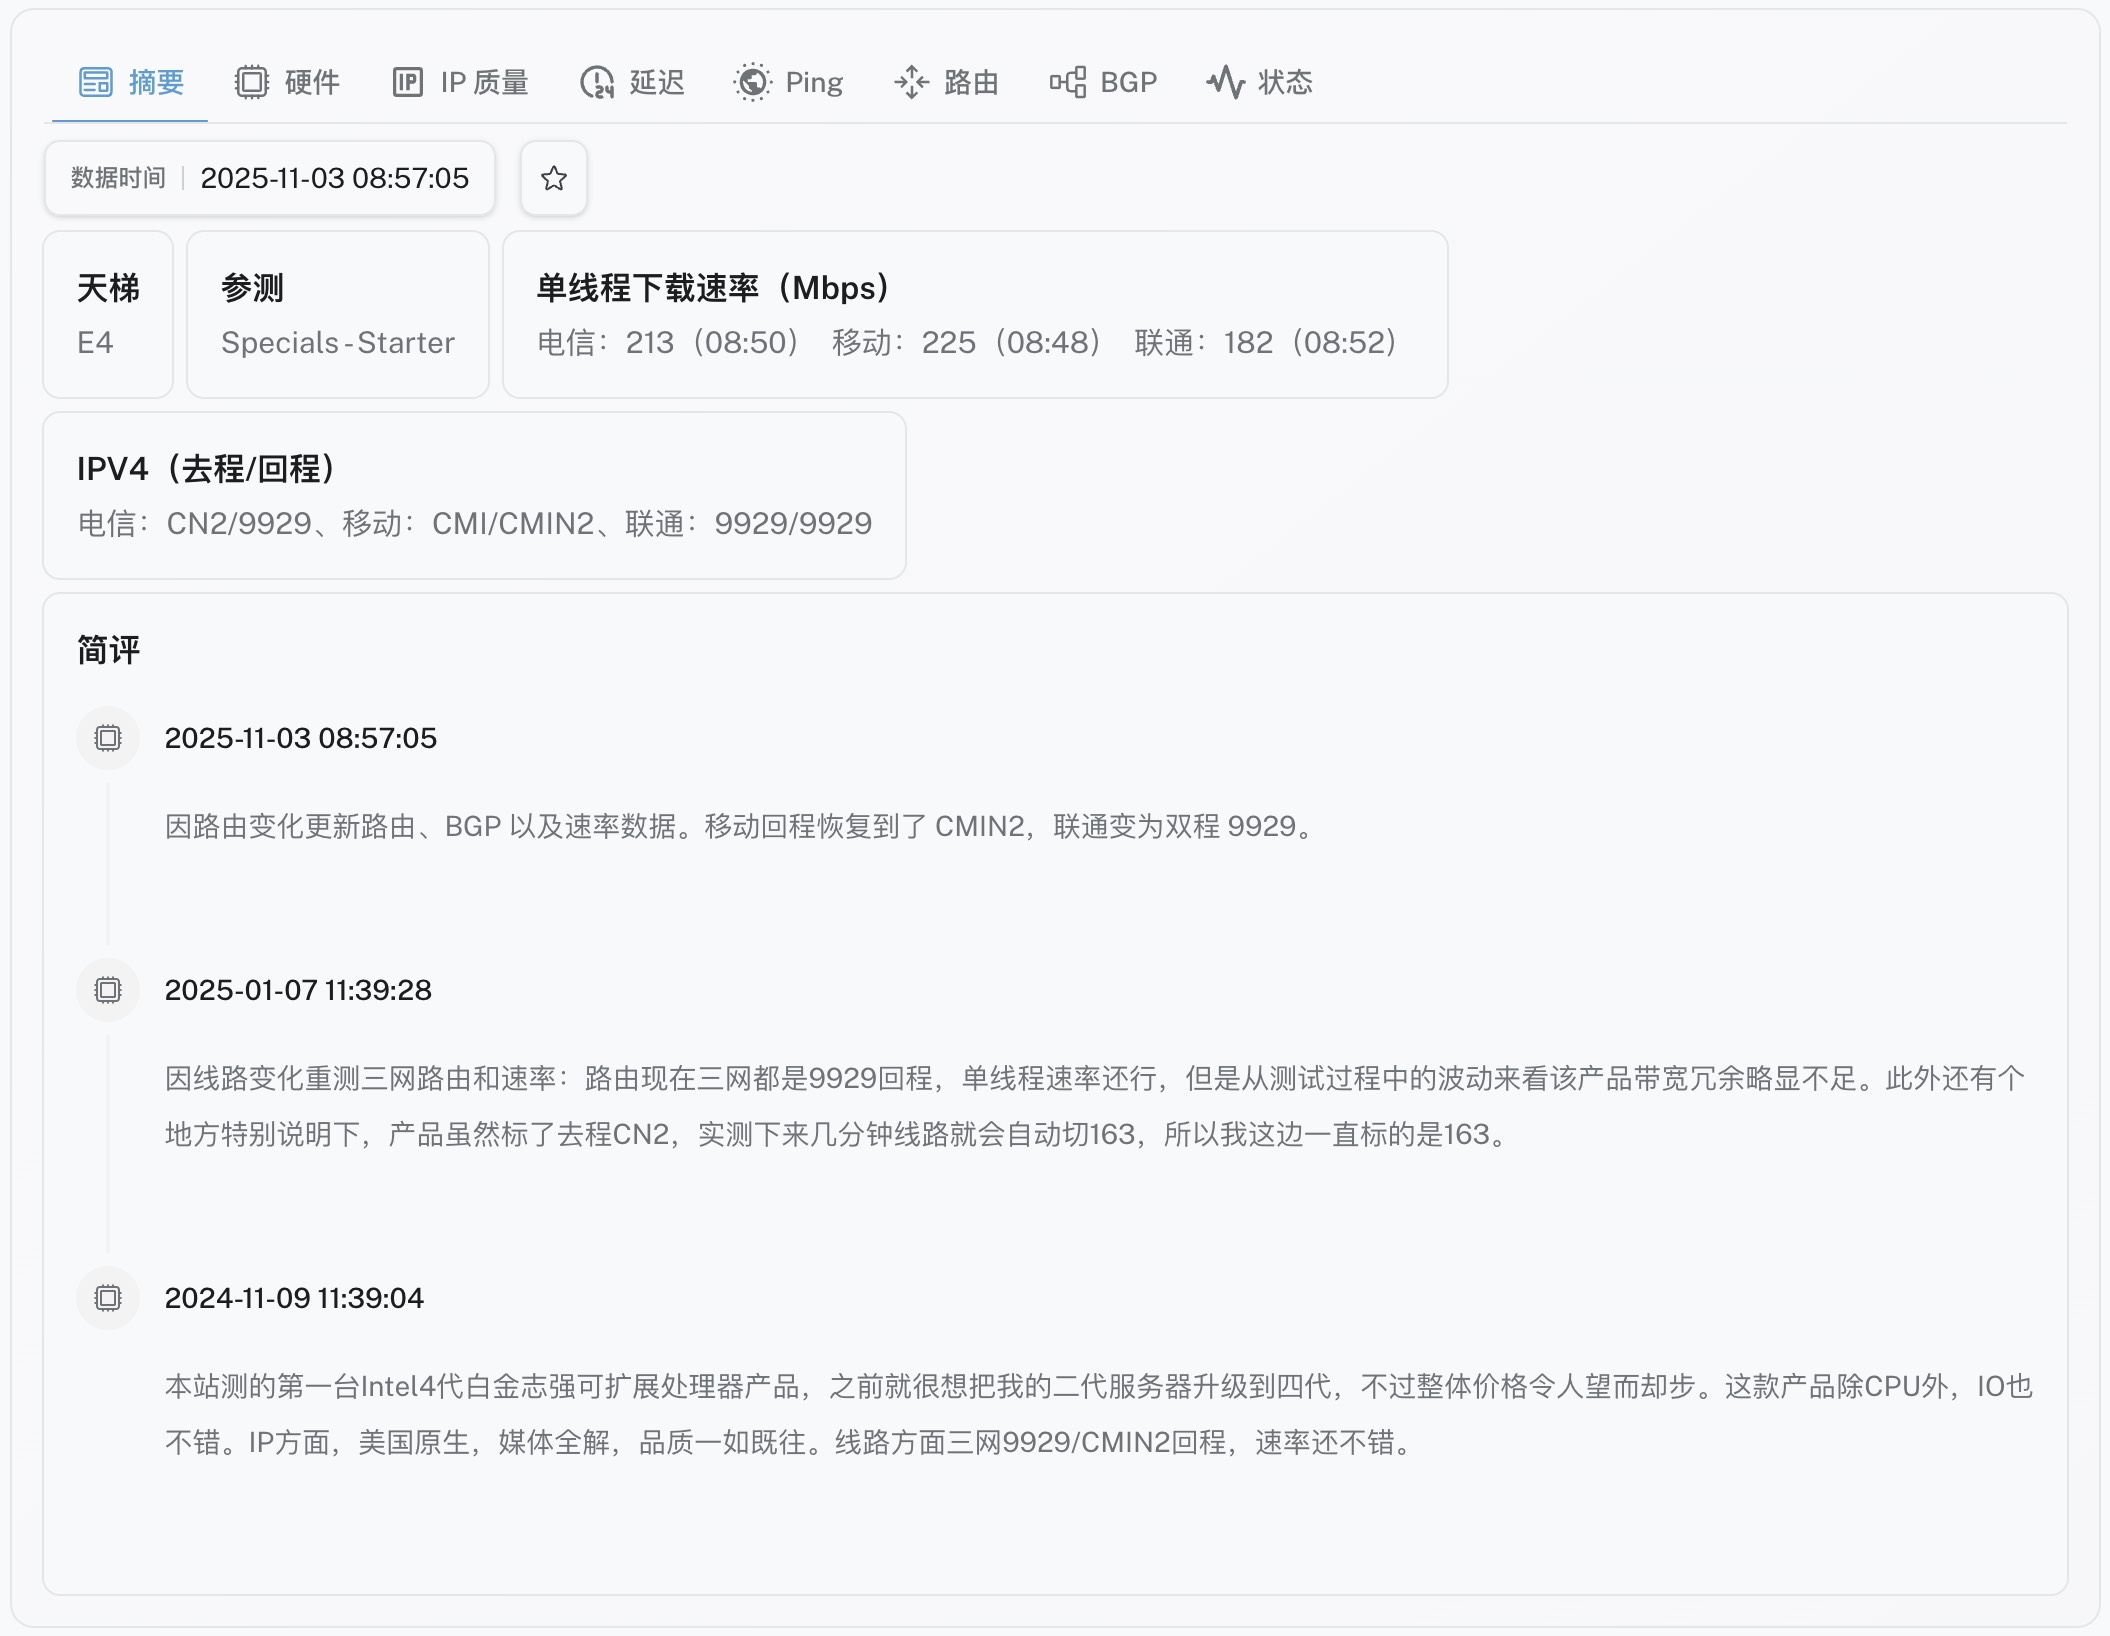Click the 数据时间 date box

tap(269, 178)
